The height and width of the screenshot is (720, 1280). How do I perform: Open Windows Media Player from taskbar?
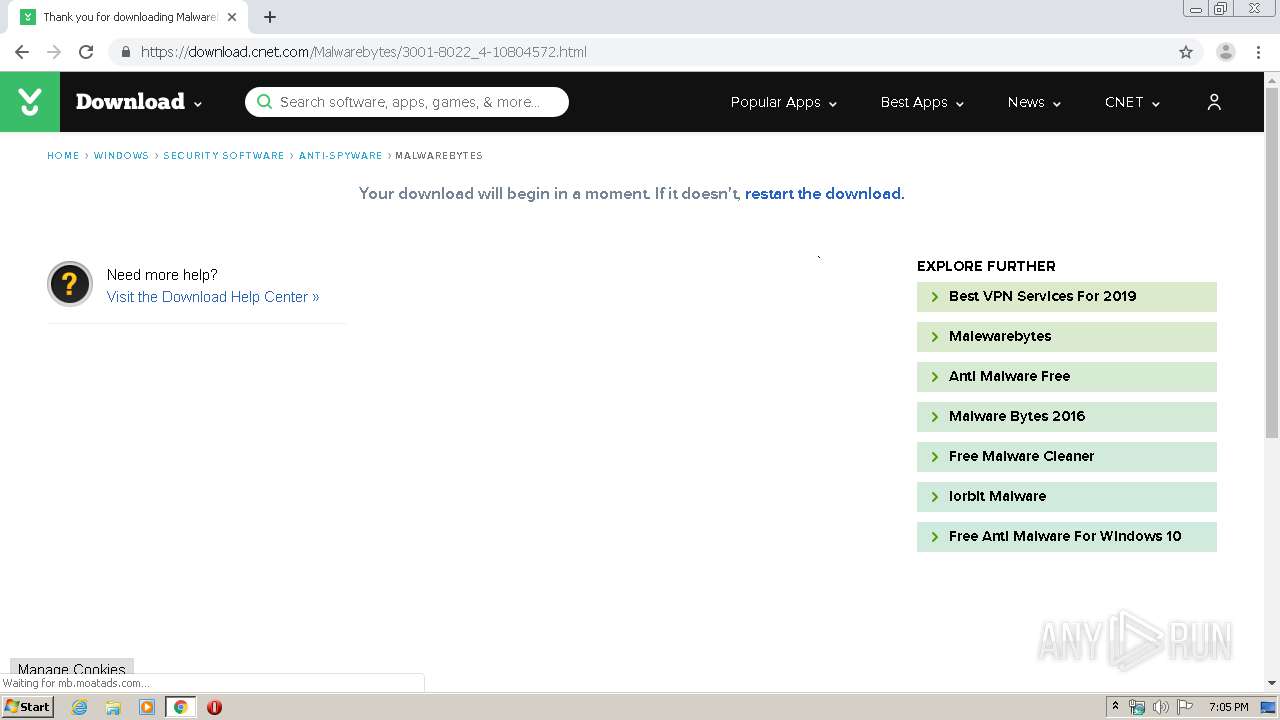point(147,707)
